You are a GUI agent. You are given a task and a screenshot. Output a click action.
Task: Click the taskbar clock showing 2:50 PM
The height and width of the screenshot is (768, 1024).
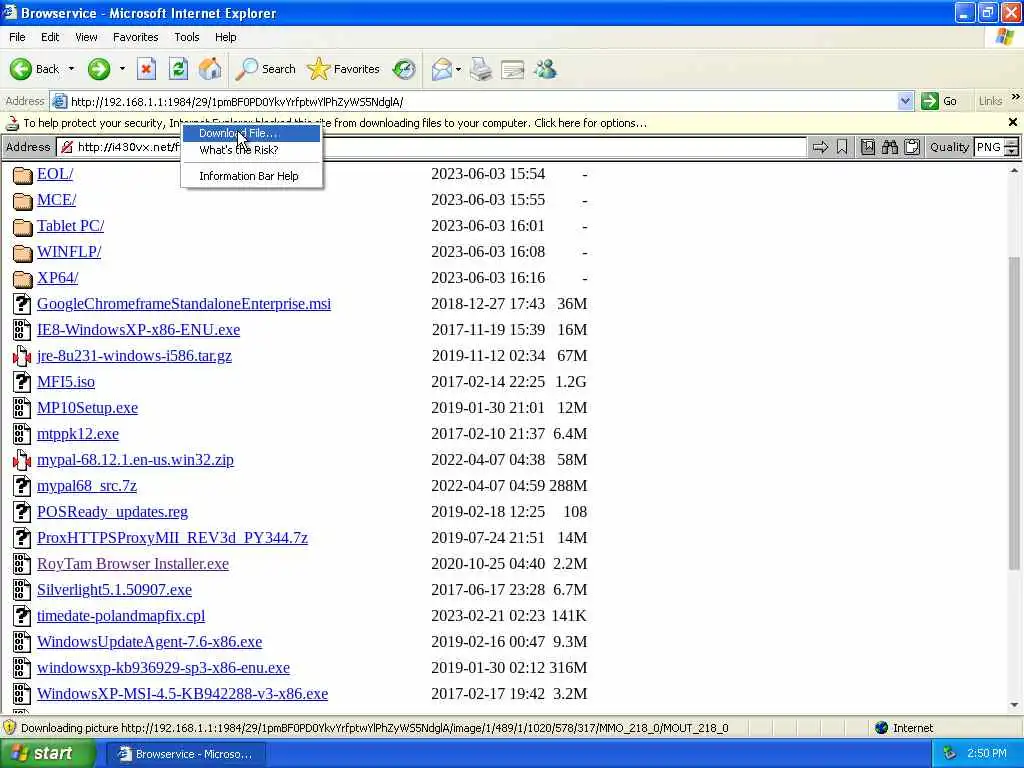coord(987,754)
